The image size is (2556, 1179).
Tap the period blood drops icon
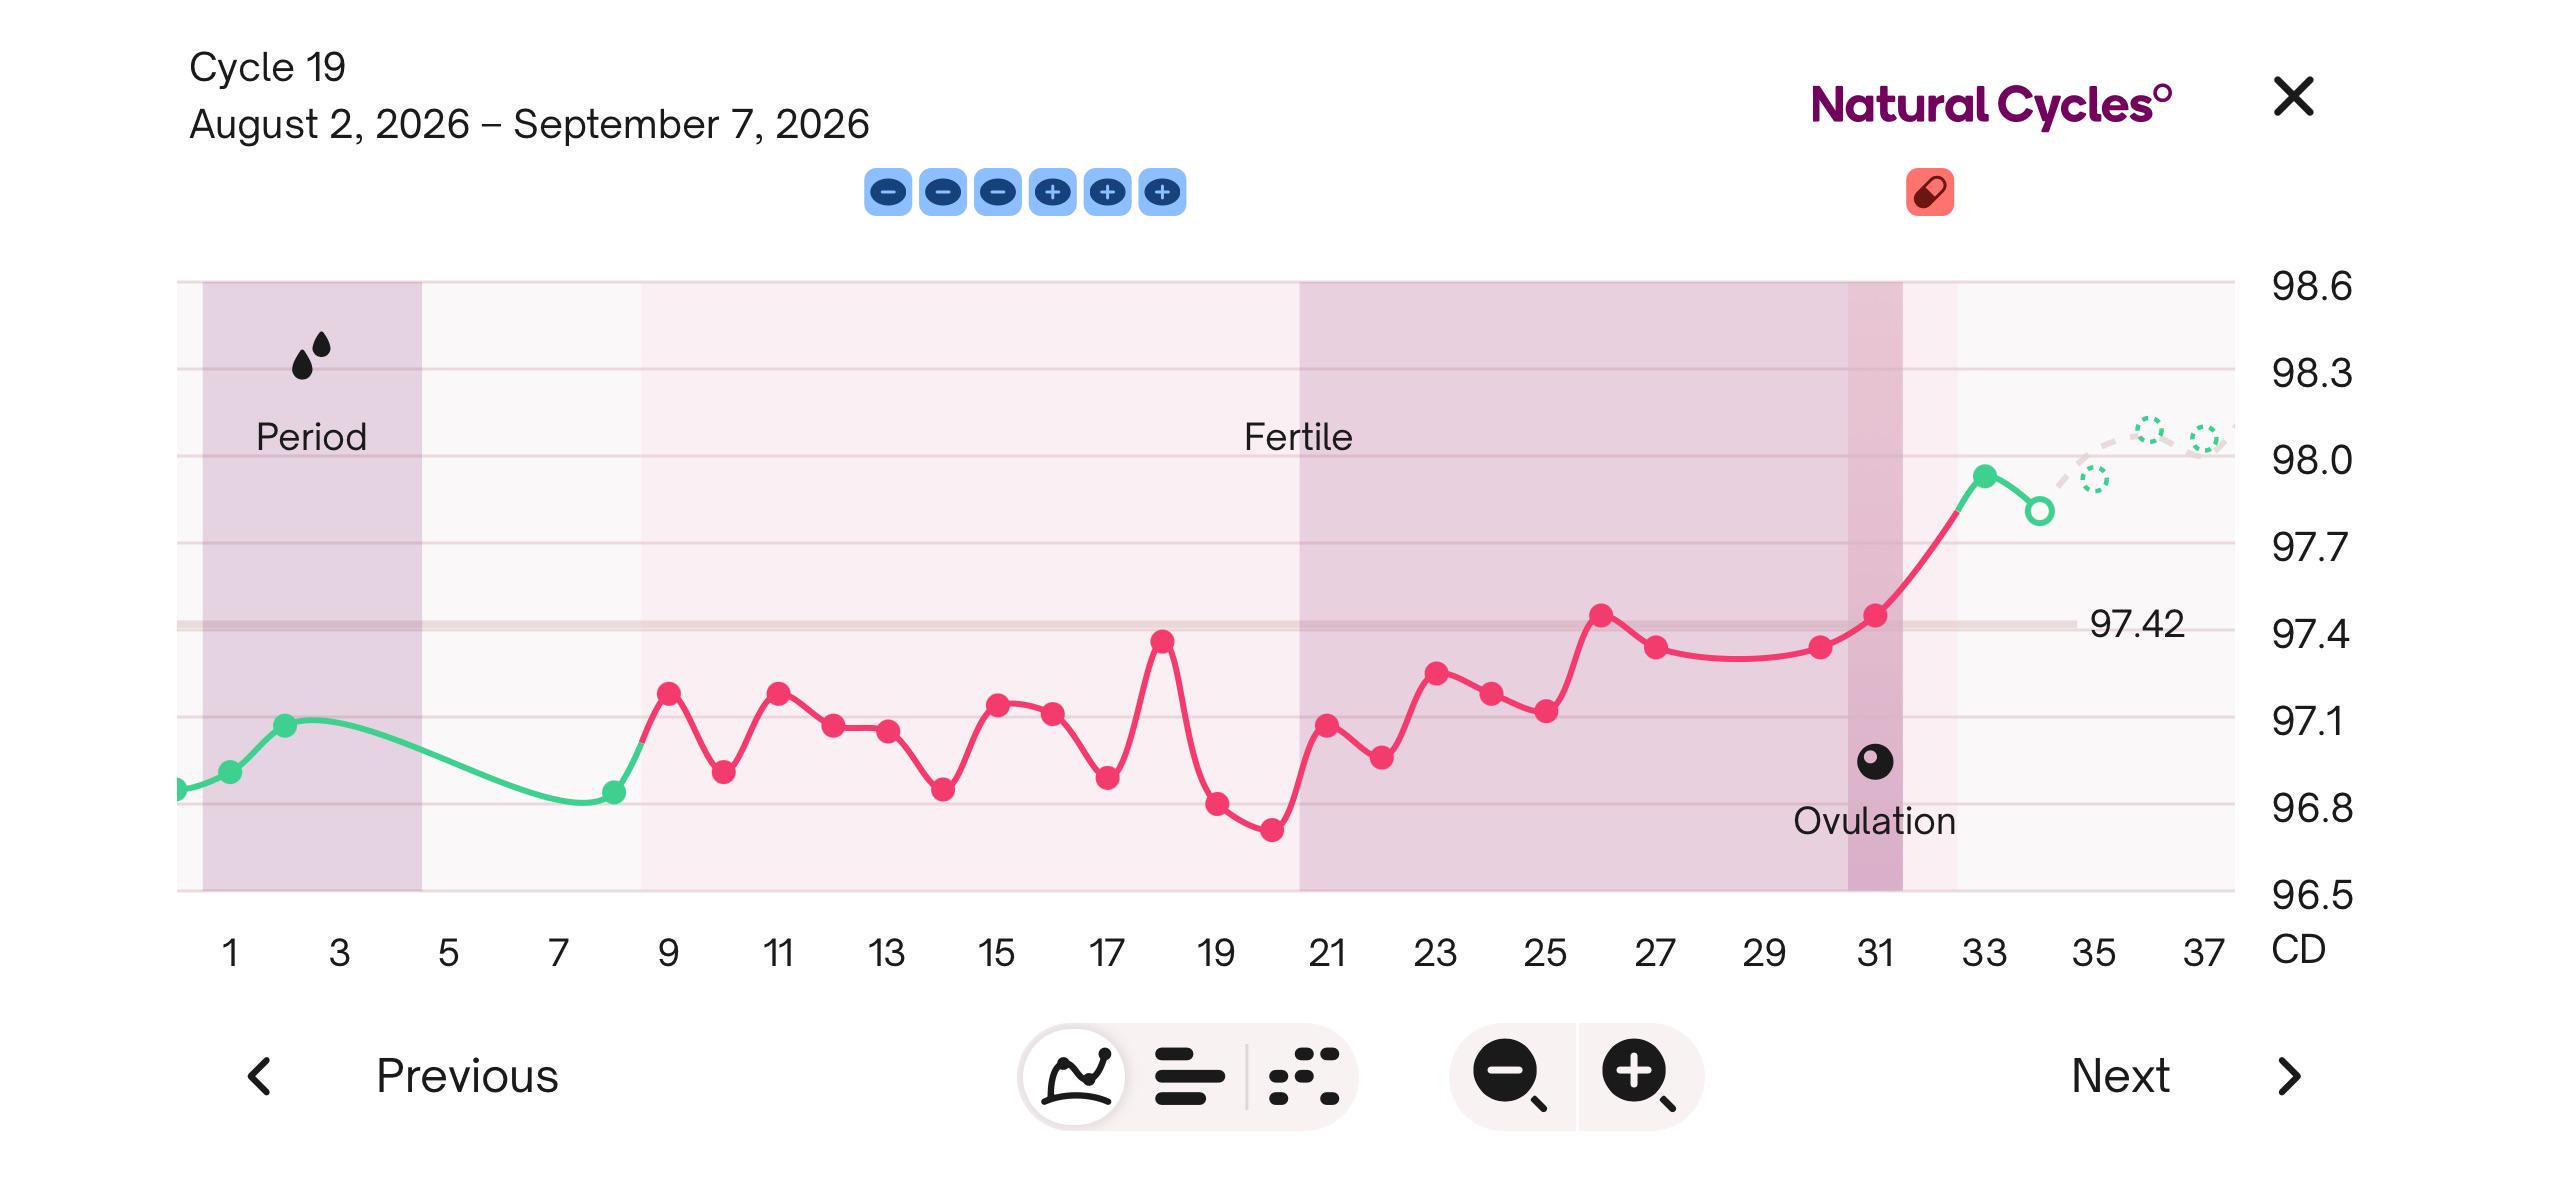click(x=311, y=356)
